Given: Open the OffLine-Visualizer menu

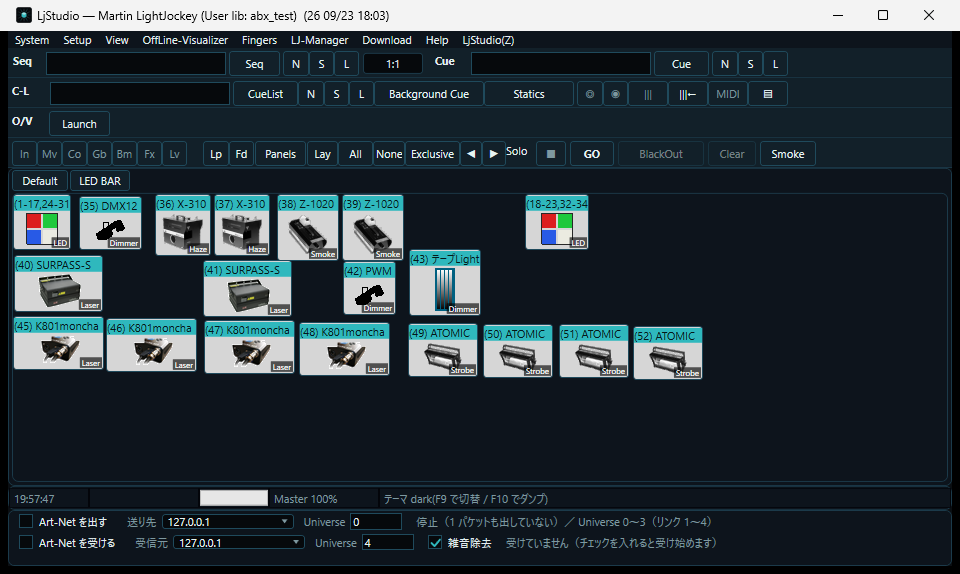Looking at the screenshot, I should [x=185, y=40].
